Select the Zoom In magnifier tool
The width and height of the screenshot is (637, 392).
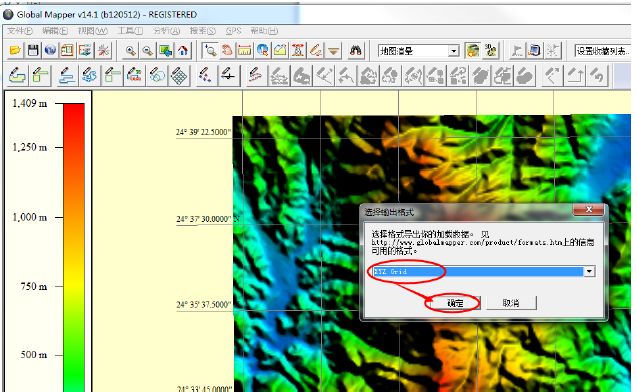coord(130,51)
